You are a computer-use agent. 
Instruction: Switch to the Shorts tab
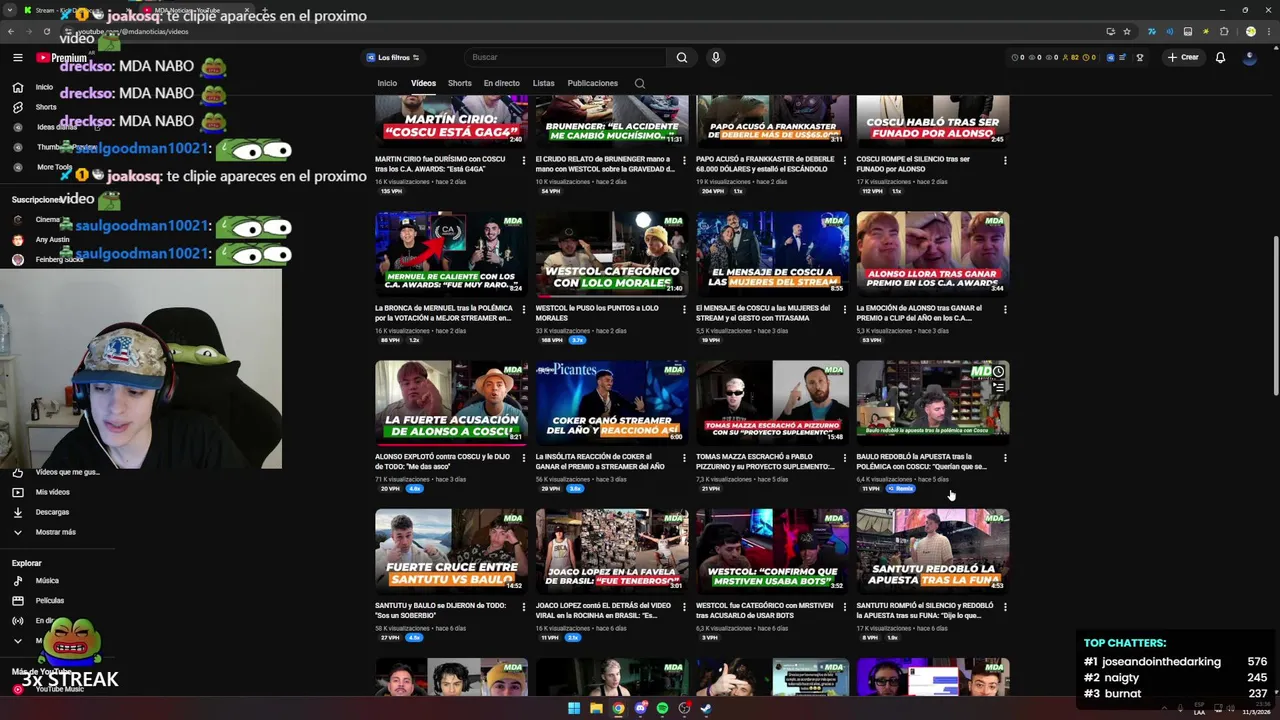tap(460, 83)
